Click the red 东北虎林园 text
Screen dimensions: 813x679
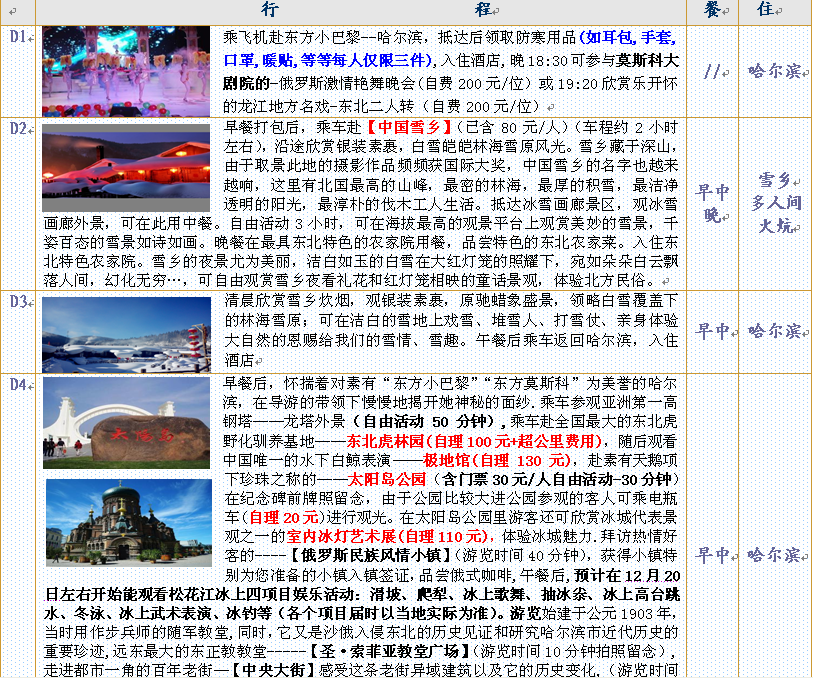pyautogui.click(x=385, y=441)
